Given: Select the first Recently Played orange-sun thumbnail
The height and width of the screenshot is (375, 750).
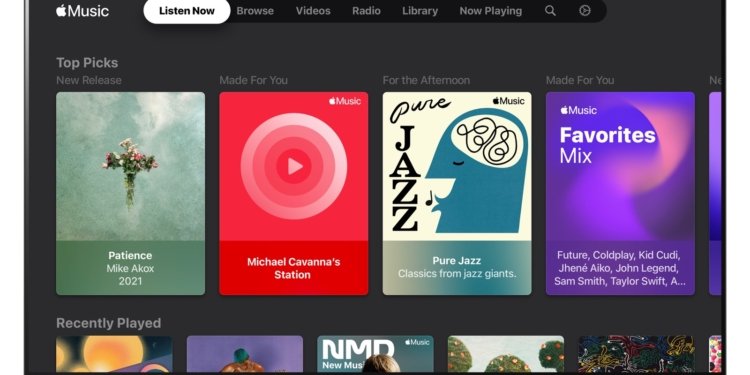Looking at the screenshot, I should pos(114,354).
